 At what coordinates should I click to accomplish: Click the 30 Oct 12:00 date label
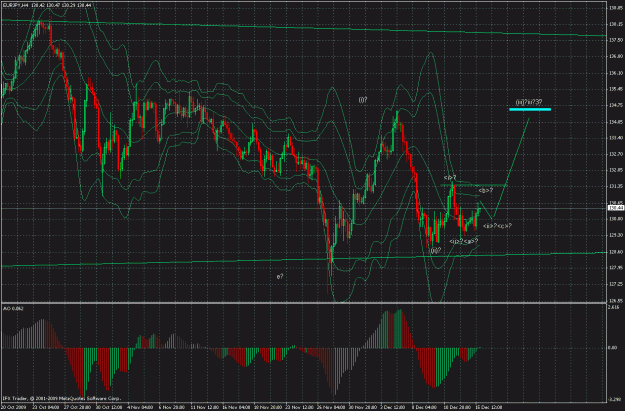click(108, 407)
